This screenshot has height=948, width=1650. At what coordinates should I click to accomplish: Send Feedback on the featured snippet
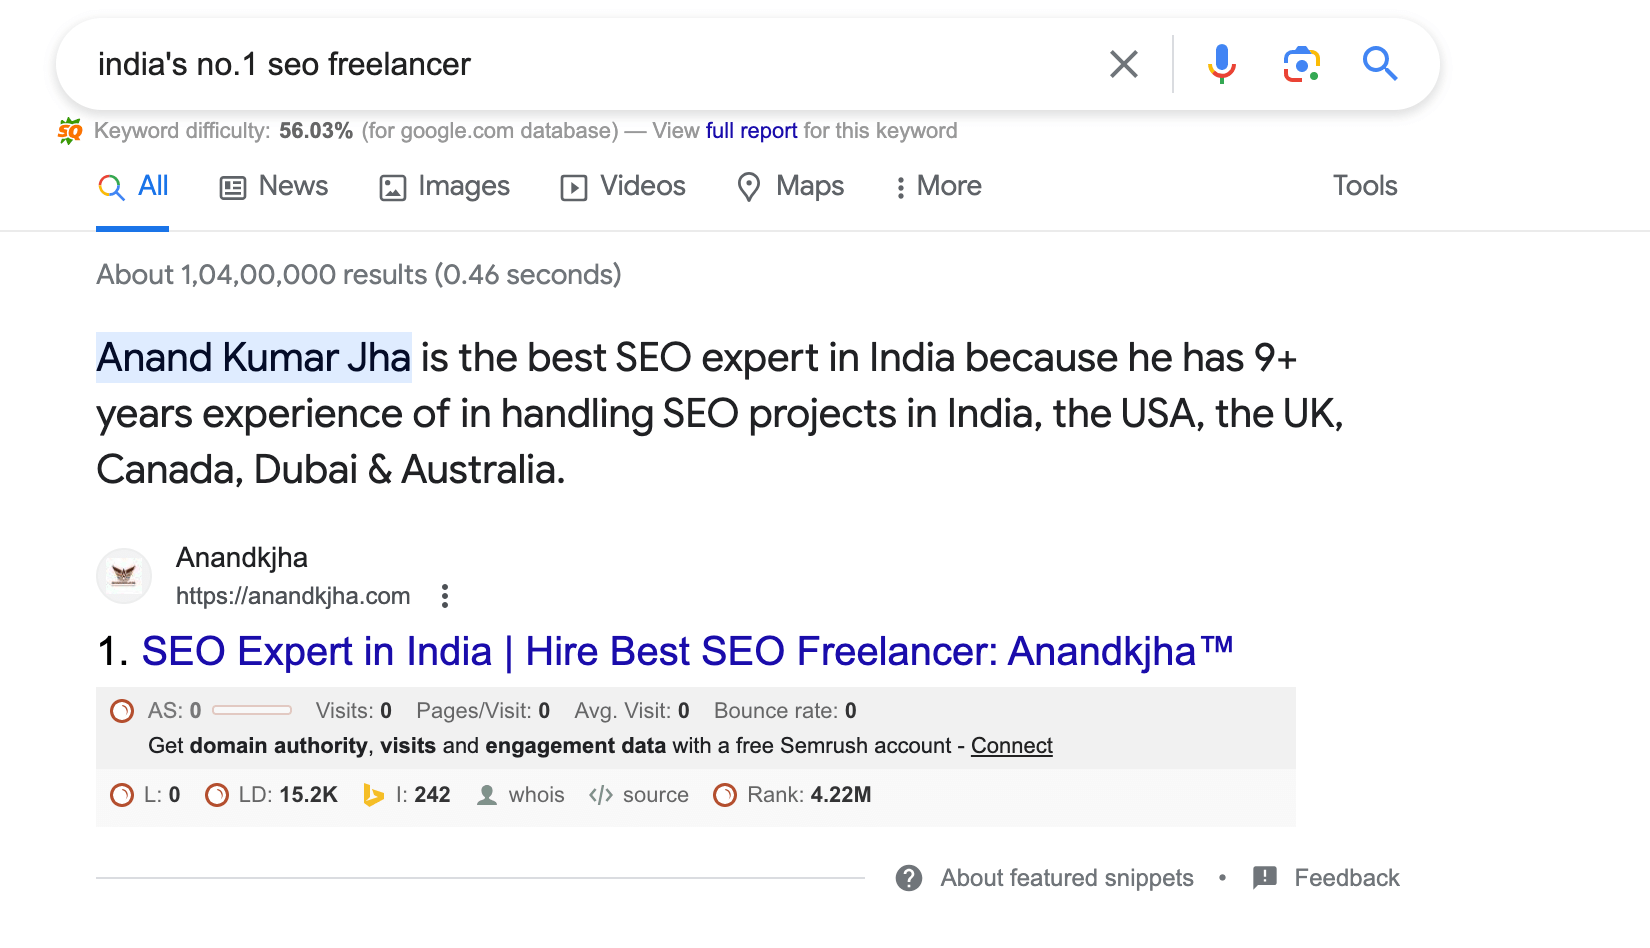point(1345,878)
